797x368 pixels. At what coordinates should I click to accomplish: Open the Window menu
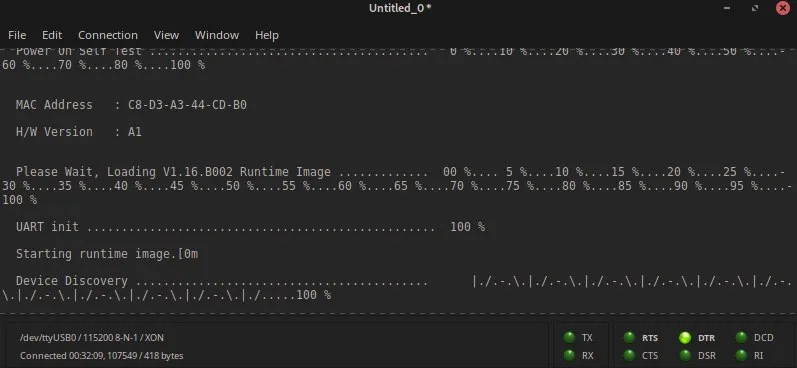(217, 35)
